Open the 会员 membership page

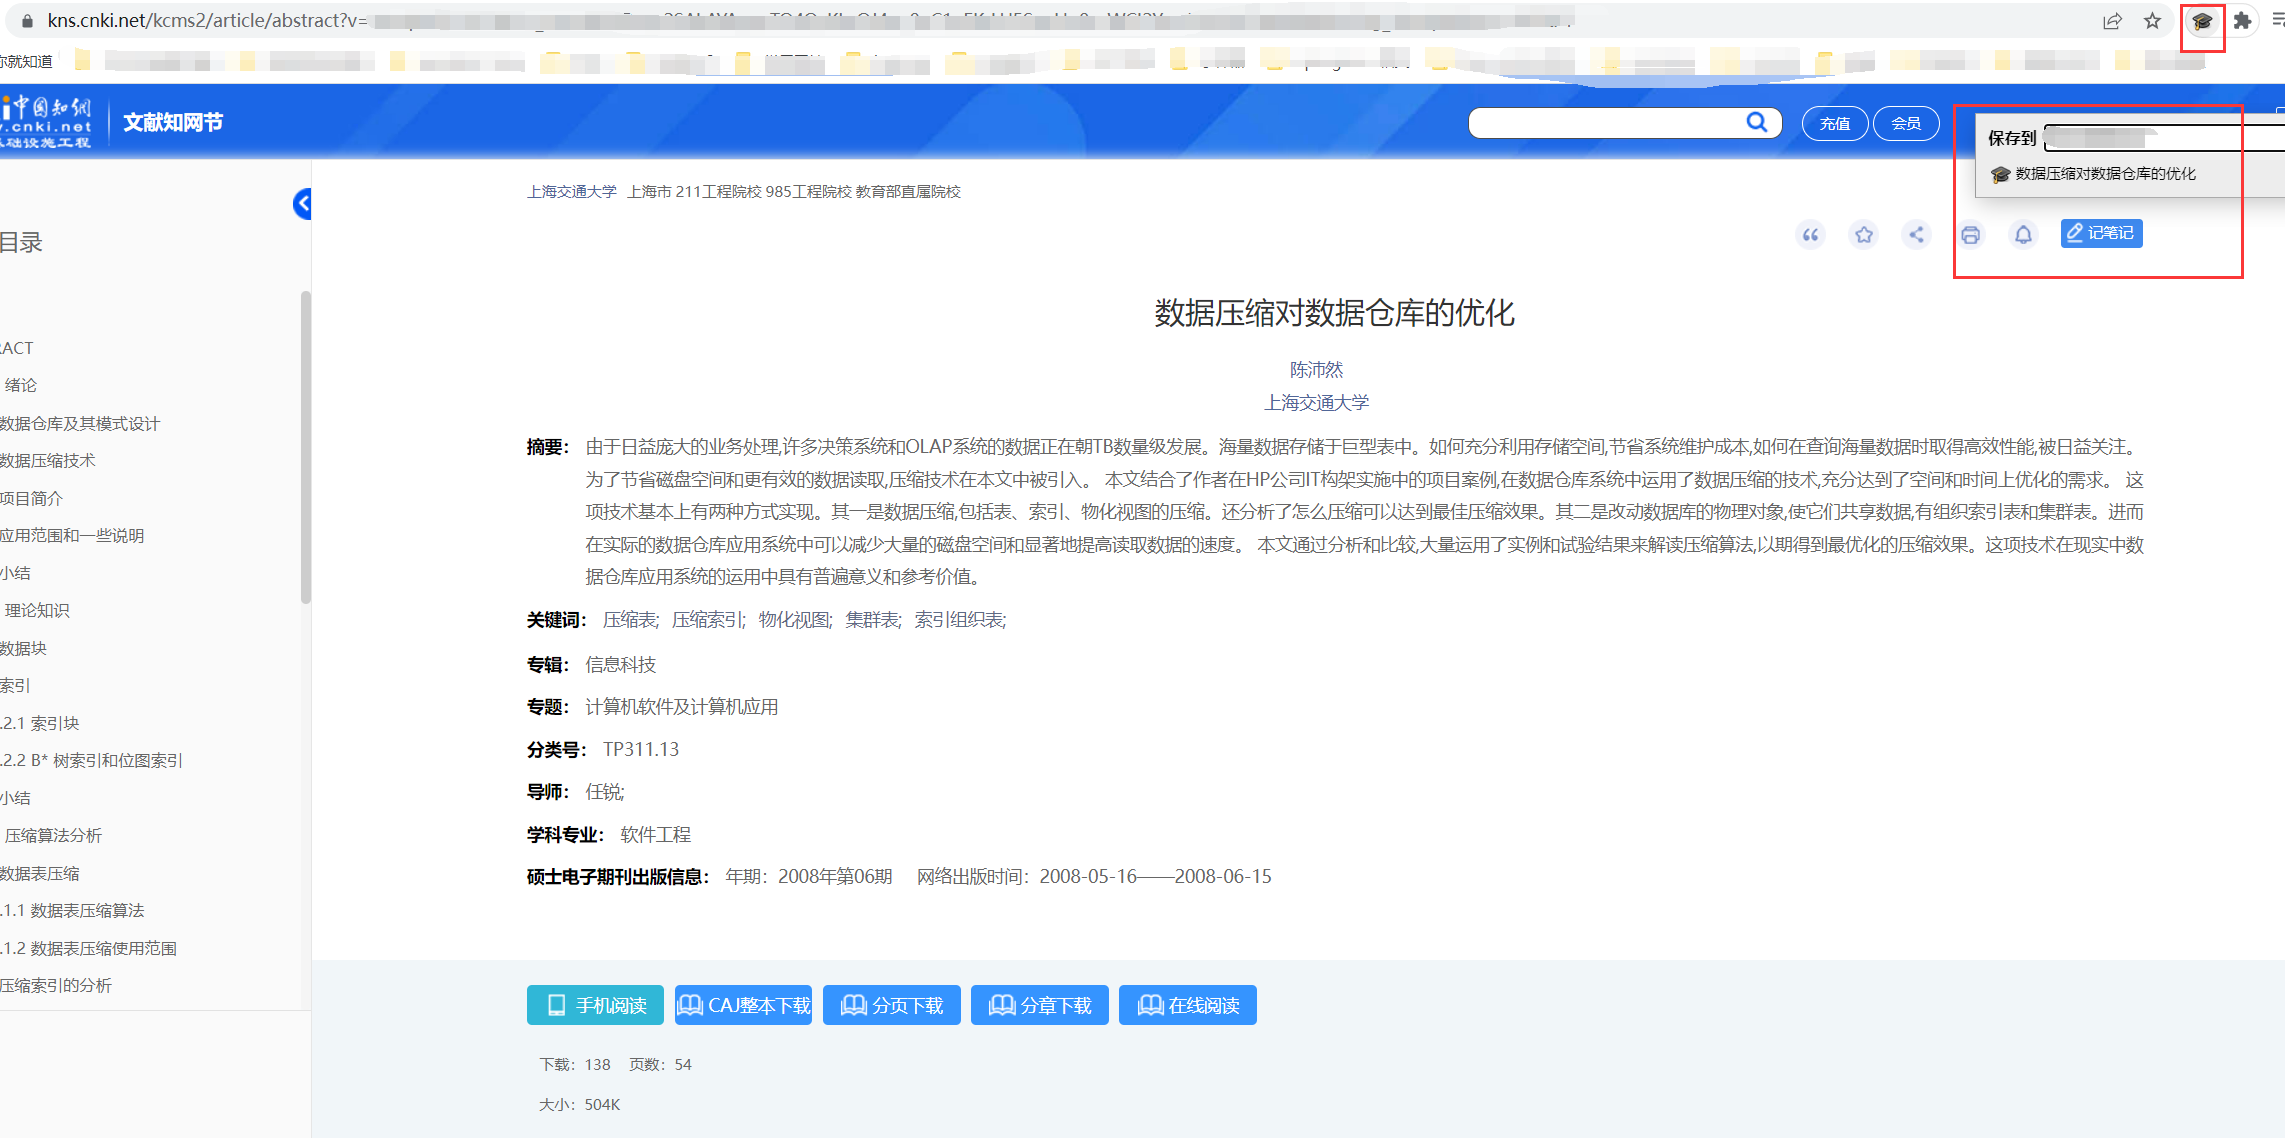1905,122
